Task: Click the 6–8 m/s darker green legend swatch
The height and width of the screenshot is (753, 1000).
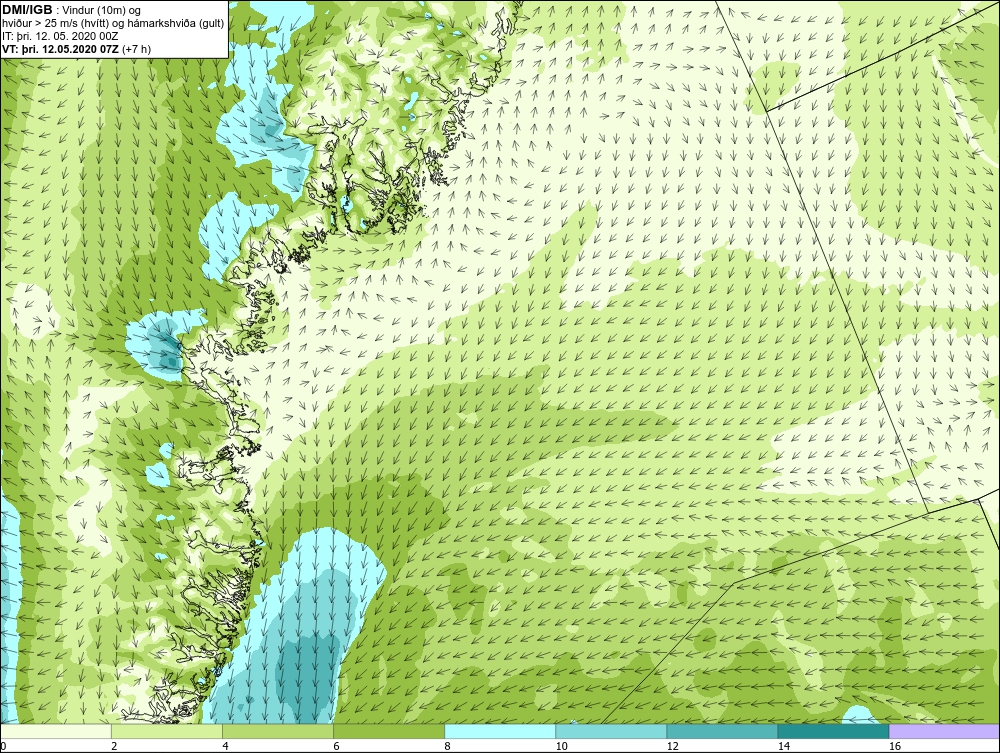Action: point(388,731)
